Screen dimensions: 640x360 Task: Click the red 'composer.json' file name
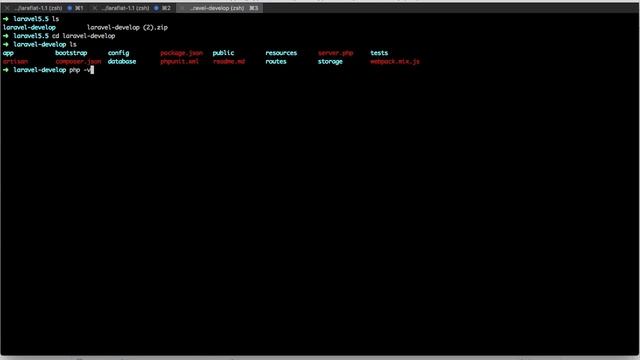[x=78, y=62]
